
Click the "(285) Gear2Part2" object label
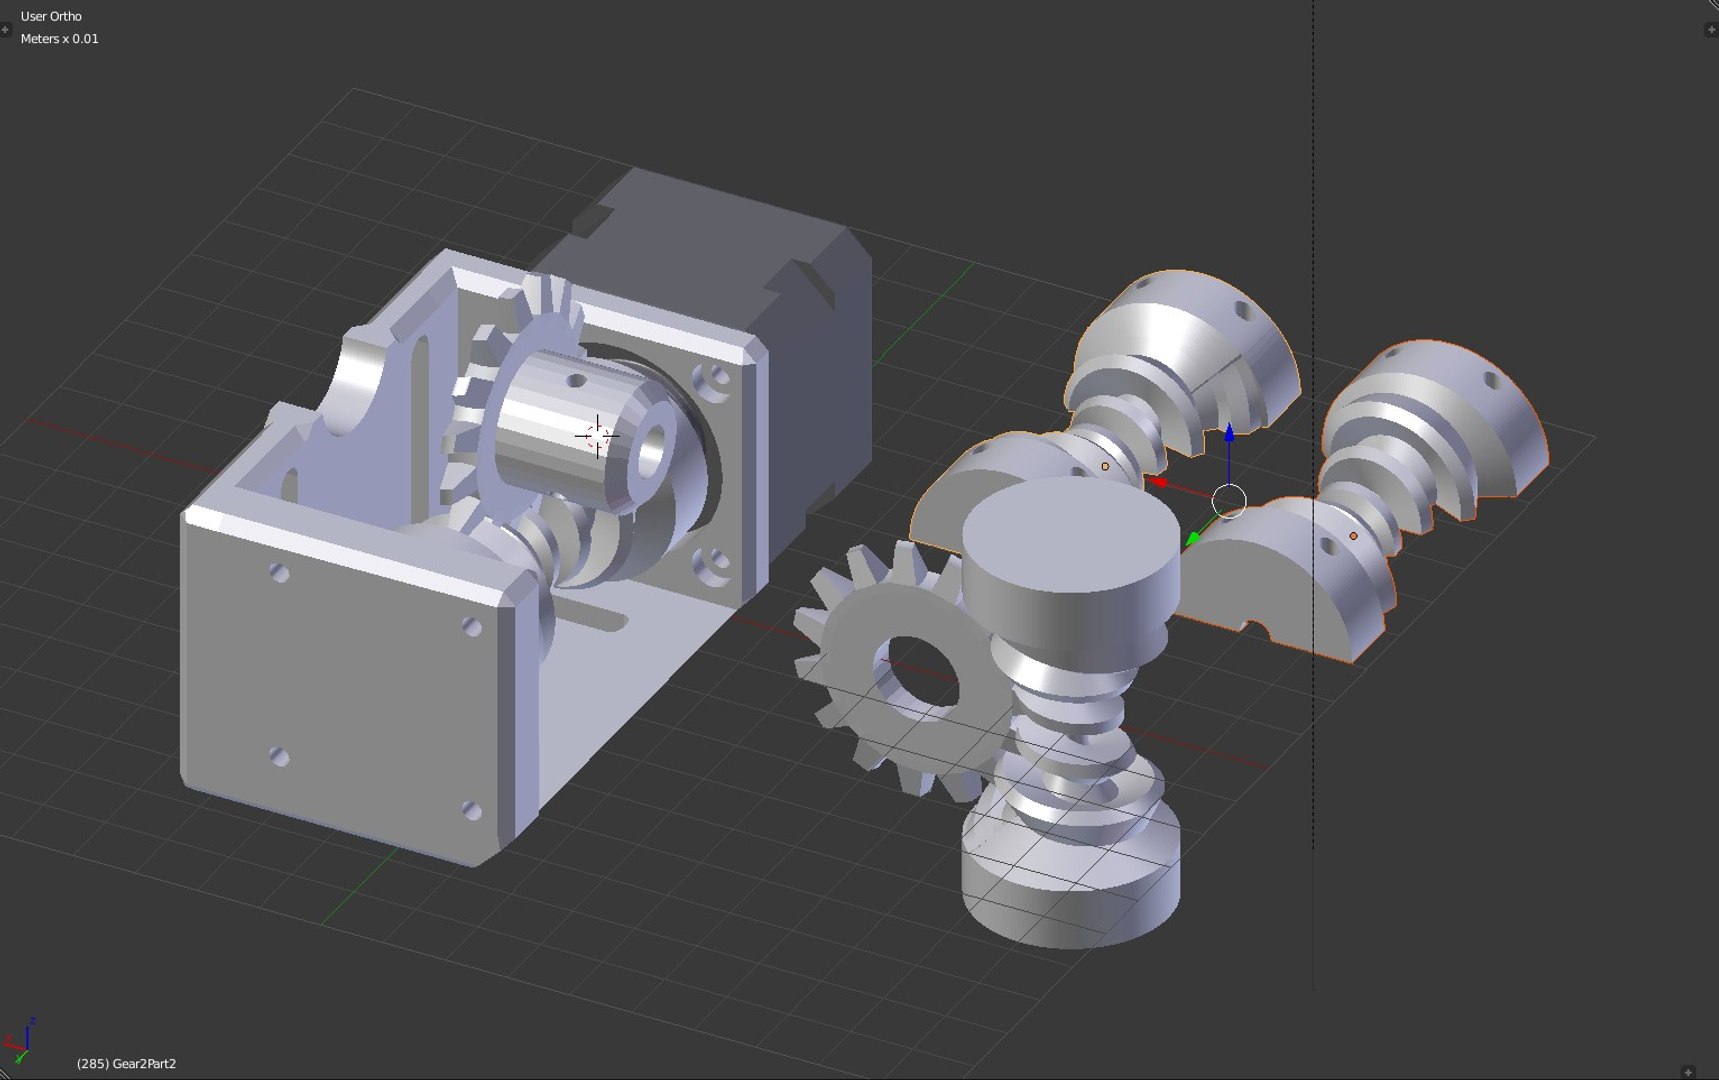point(126,1063)
